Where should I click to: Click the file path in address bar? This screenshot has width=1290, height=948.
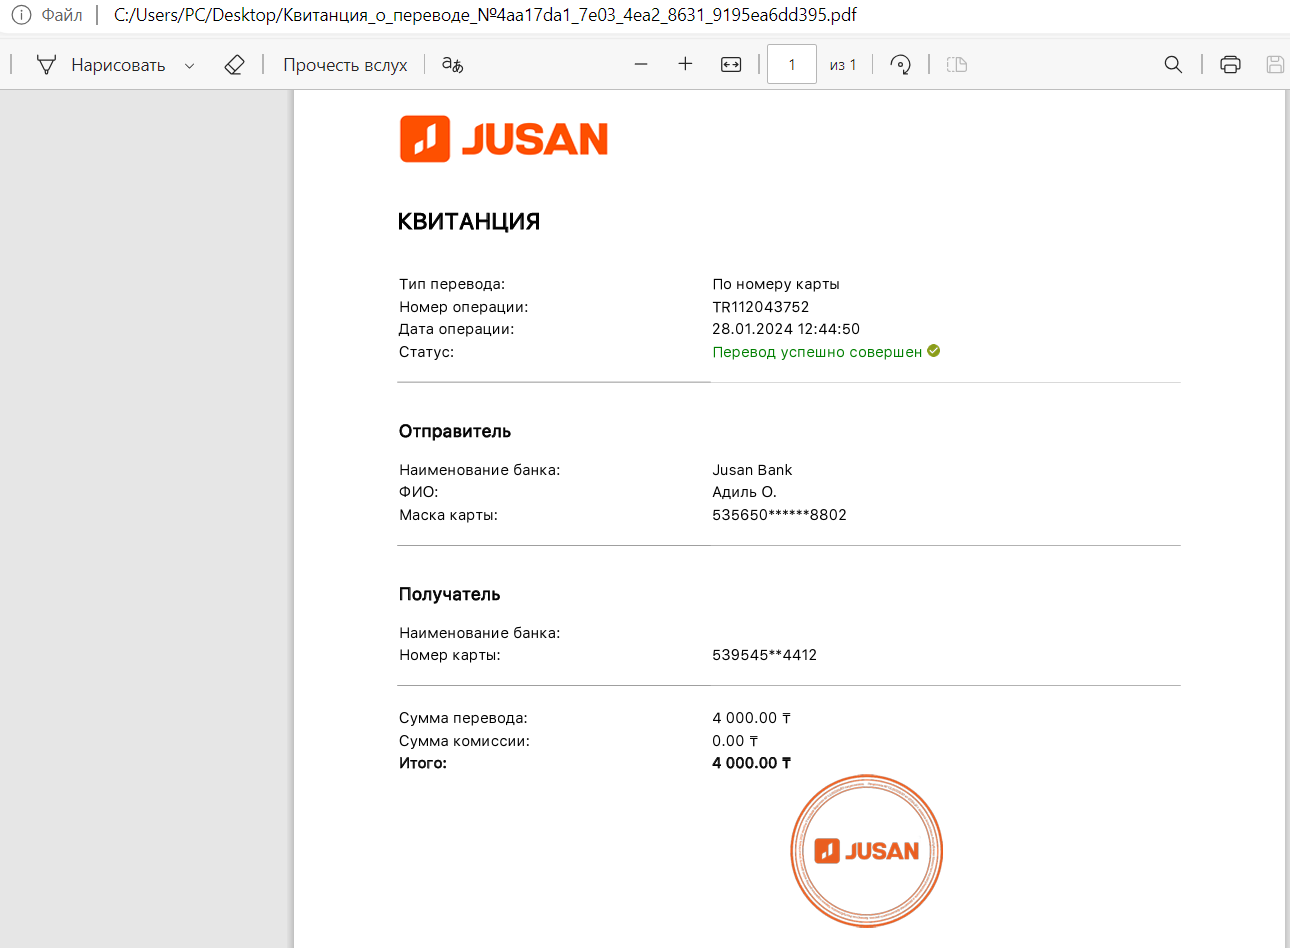[x=485, y=15]
